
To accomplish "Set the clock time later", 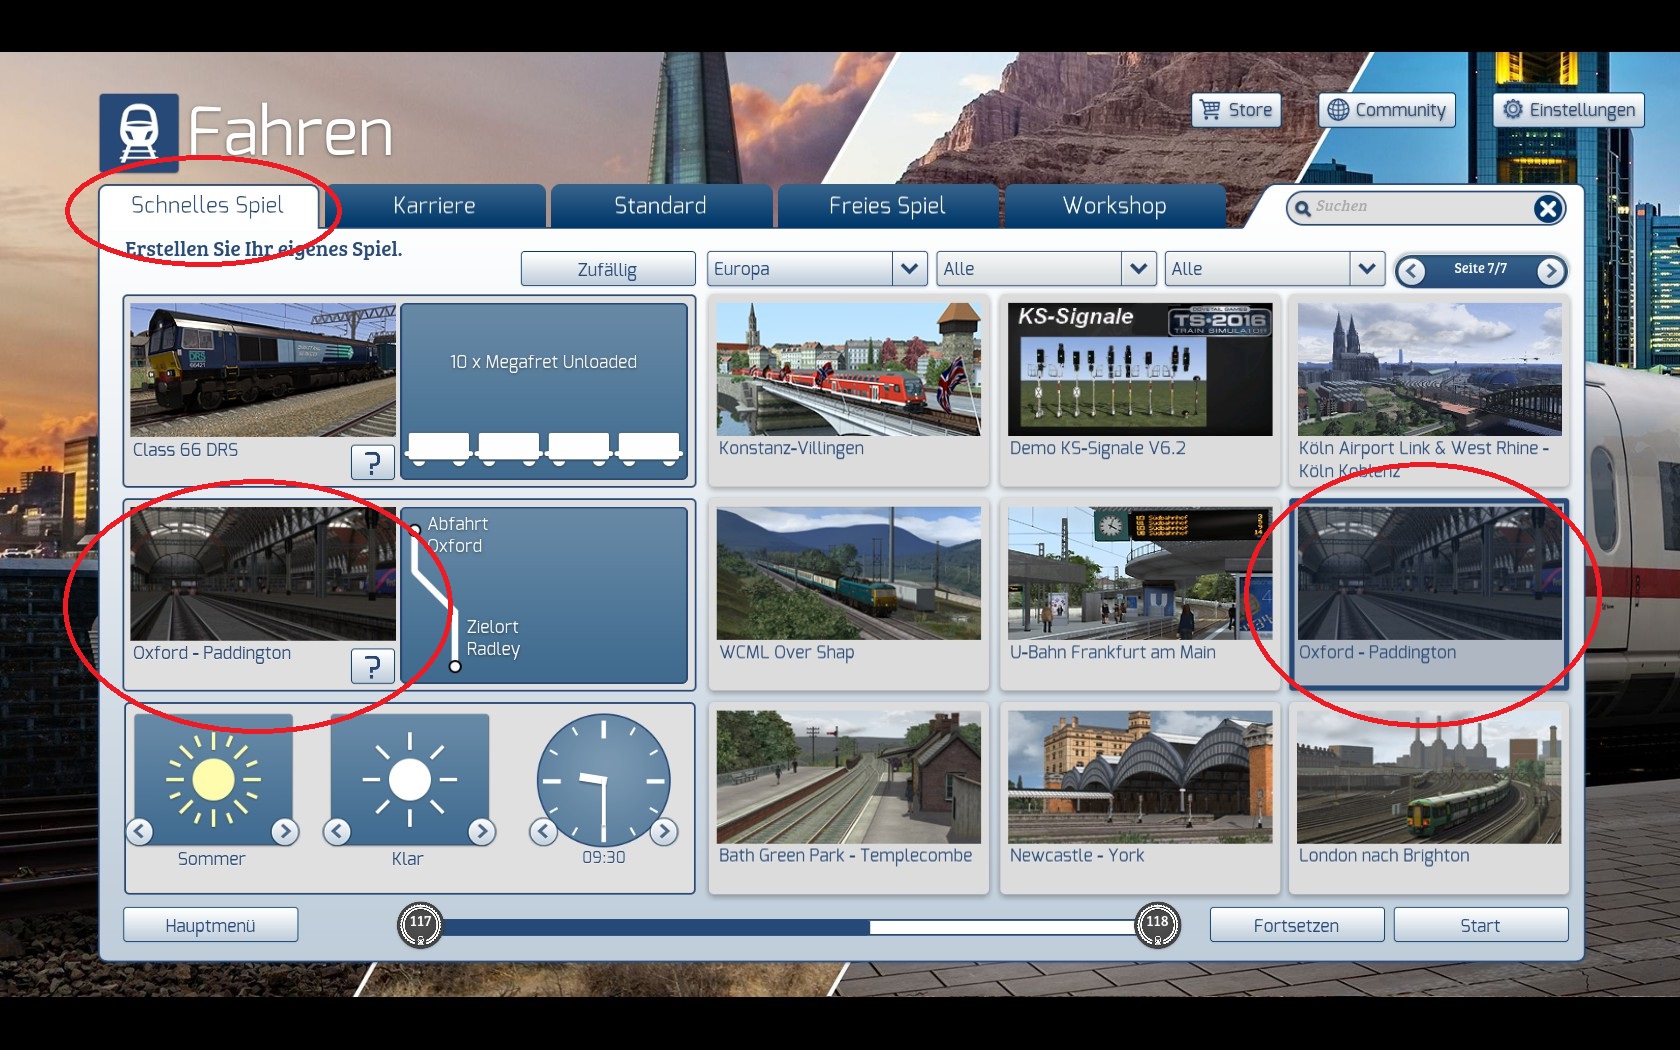I will tap(664, 831).
